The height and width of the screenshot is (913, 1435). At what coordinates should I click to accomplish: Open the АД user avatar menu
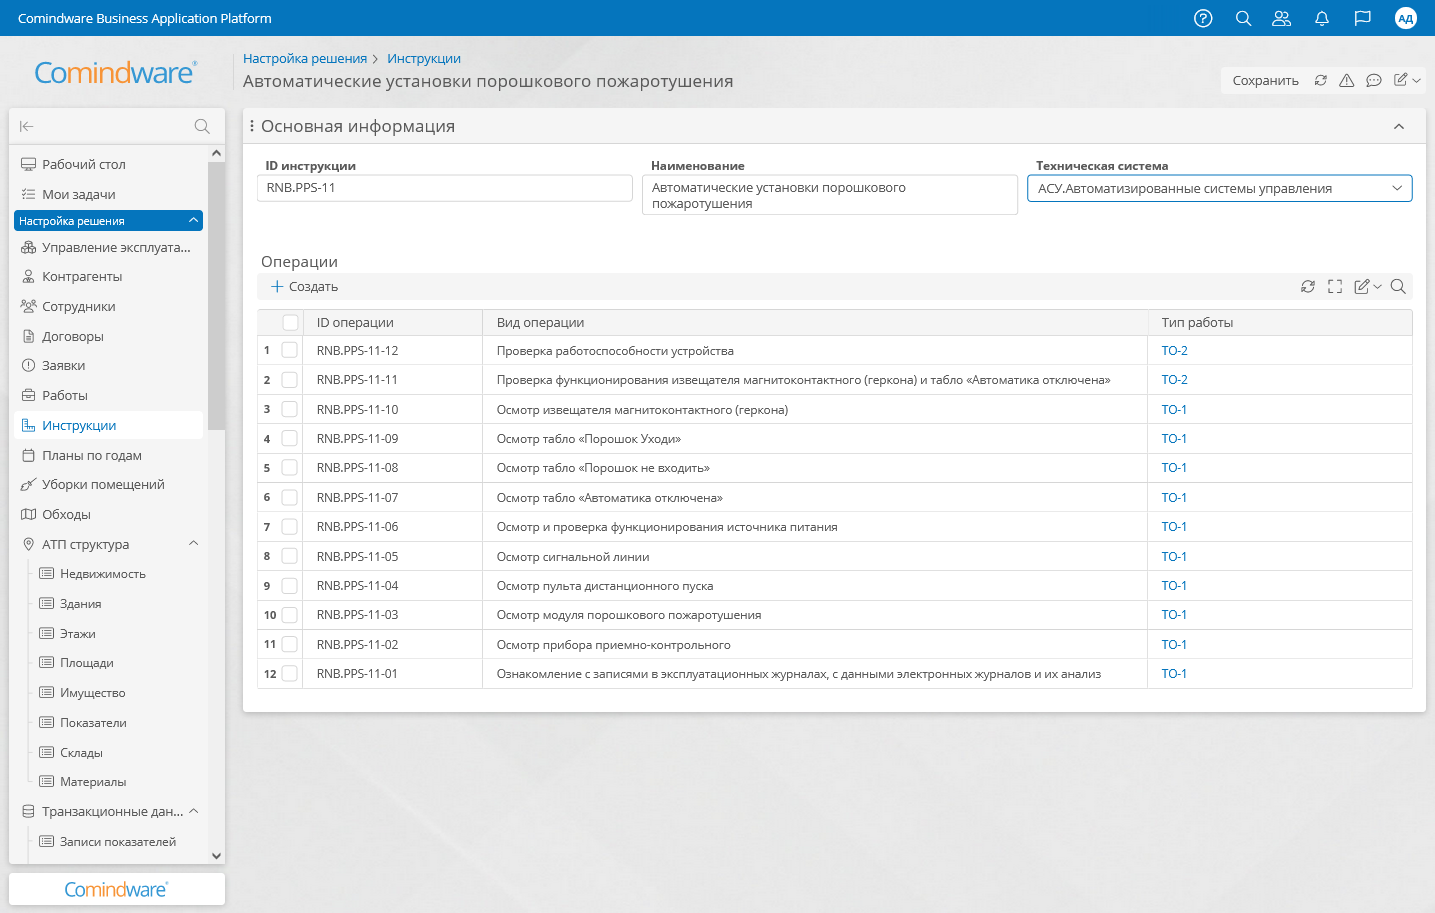click(x=1406, y=18)
